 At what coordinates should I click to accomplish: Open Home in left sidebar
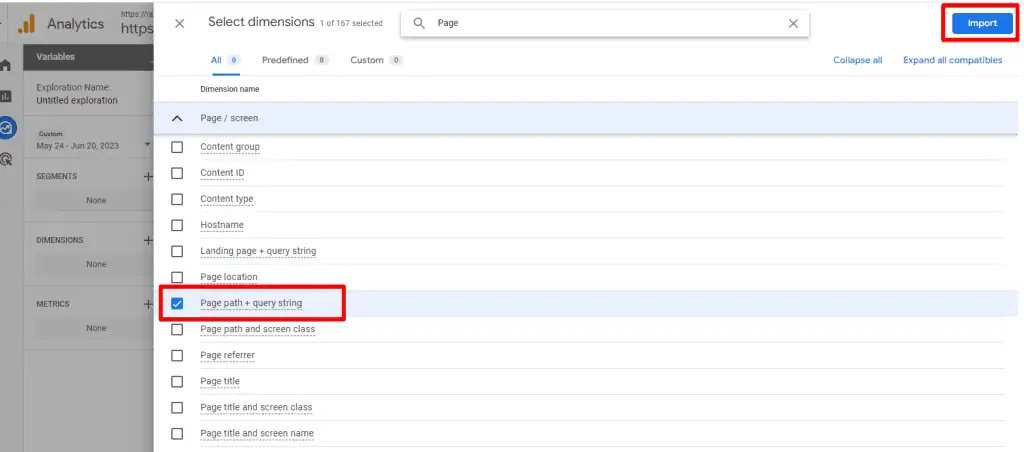6,65
